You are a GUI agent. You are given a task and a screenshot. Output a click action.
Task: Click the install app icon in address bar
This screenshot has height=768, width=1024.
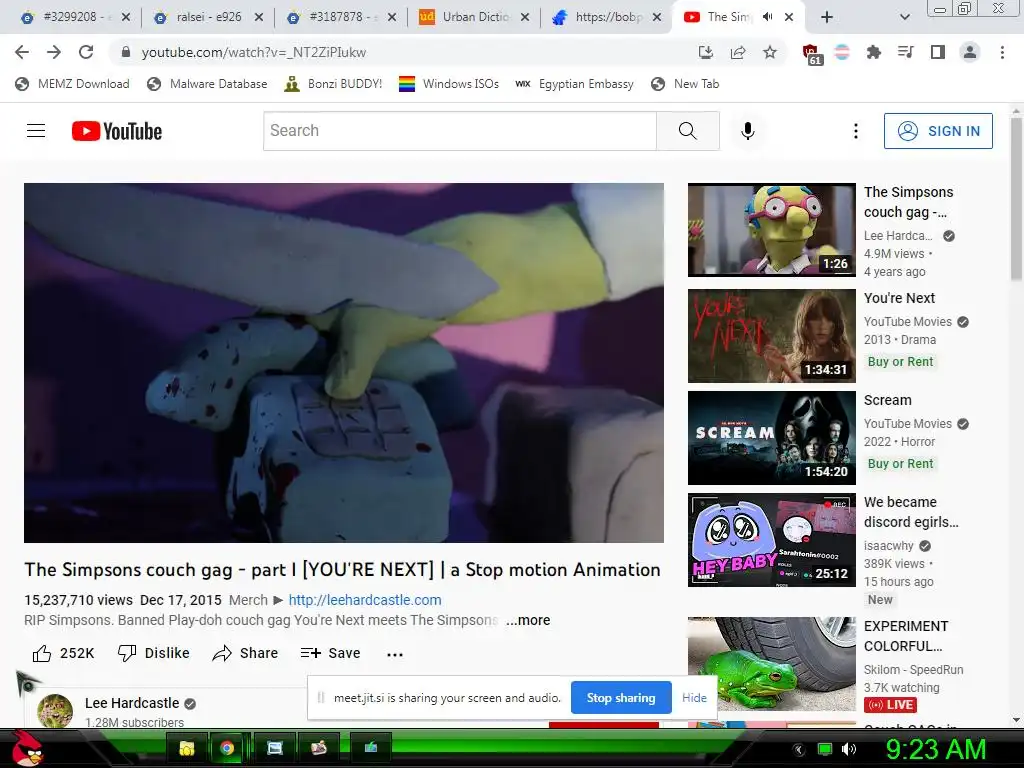pyautogui.click(x=705, y=52)
